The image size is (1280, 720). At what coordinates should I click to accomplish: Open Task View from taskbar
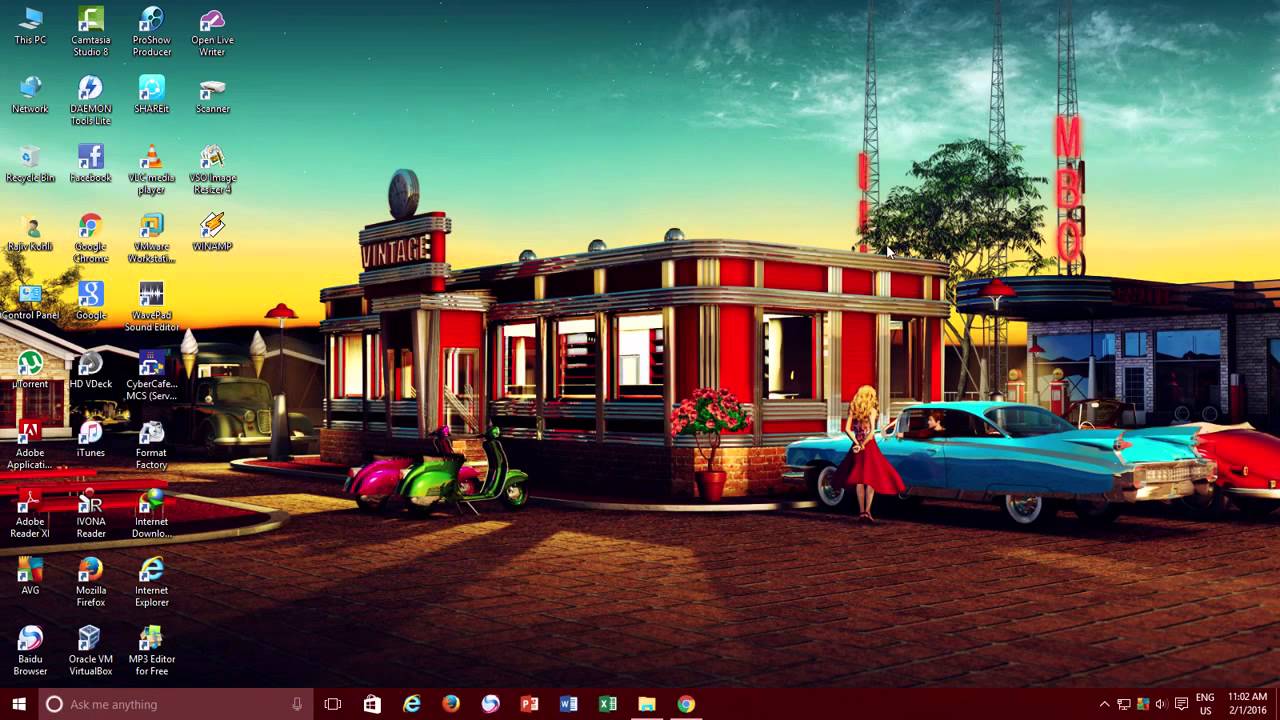(333, 704)
